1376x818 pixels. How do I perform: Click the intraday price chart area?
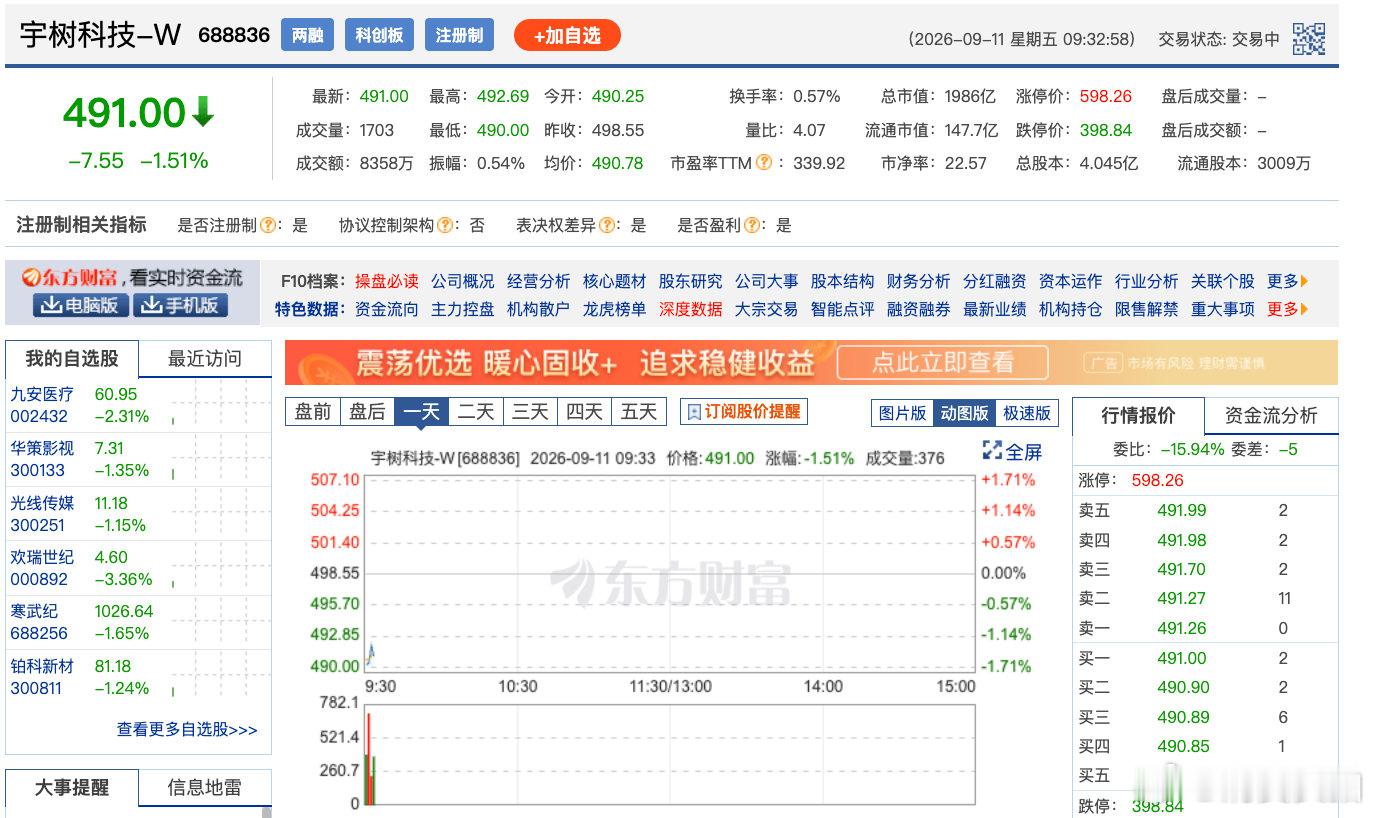pyautogui.click(x=669, y=572)
